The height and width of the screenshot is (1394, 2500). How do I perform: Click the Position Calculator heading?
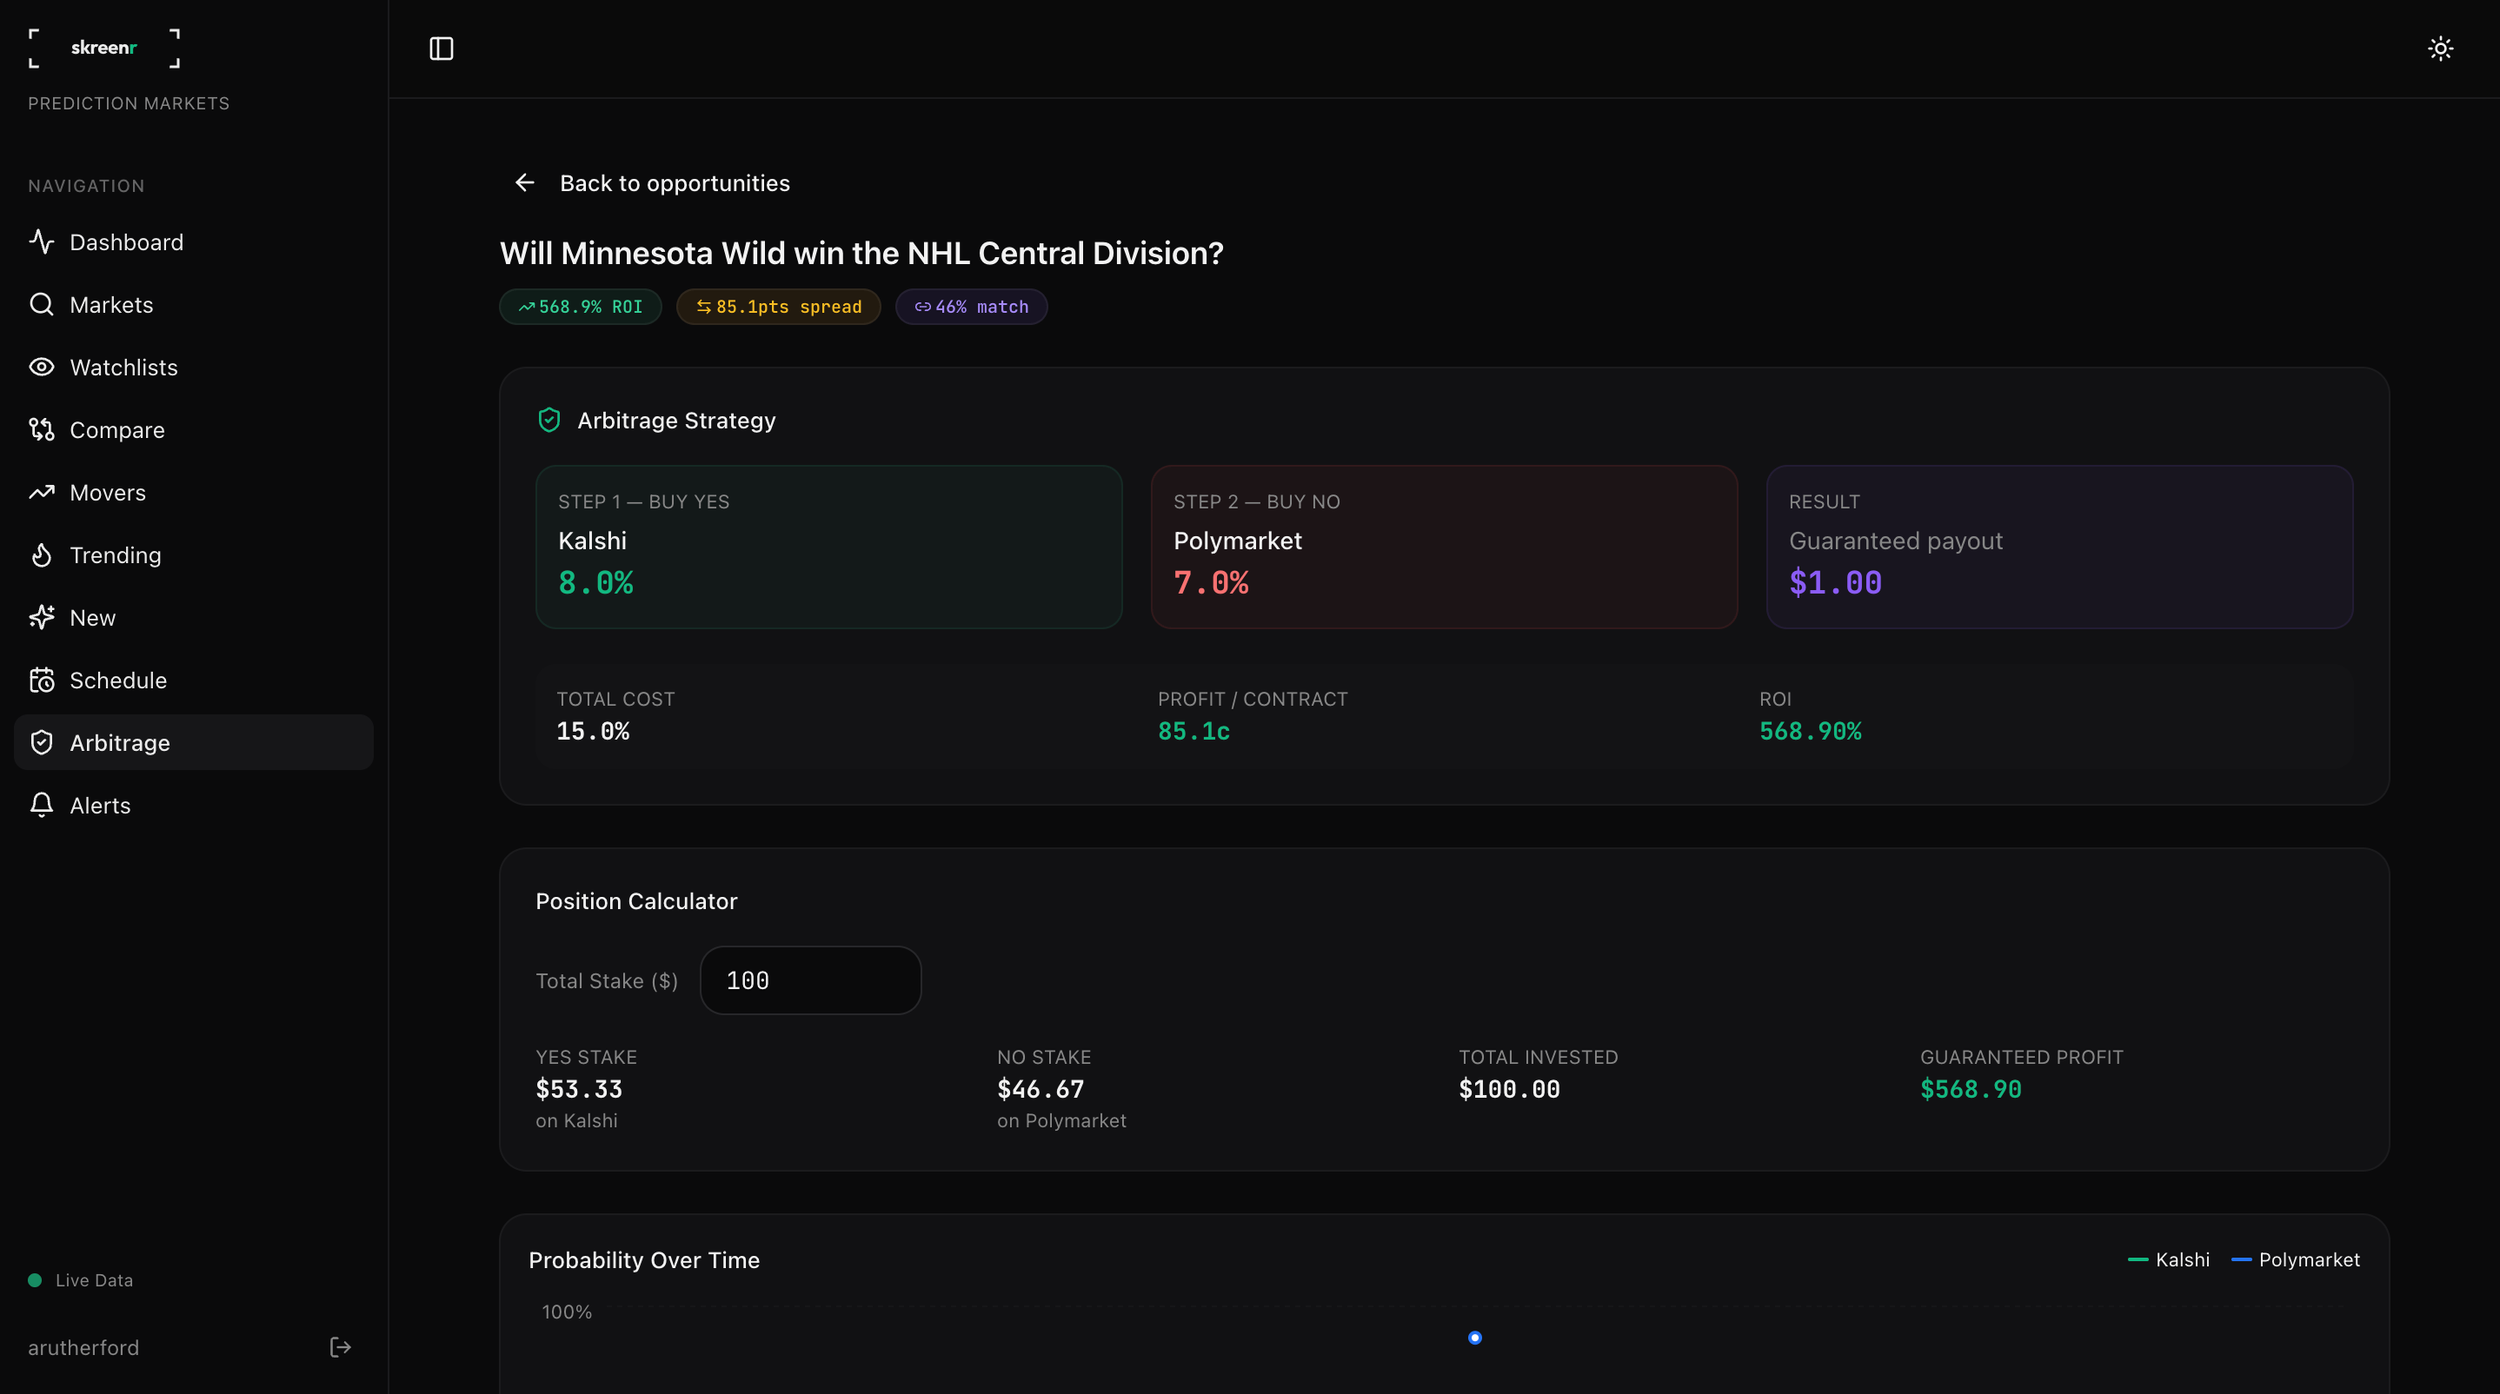click(x=636, y=901)
